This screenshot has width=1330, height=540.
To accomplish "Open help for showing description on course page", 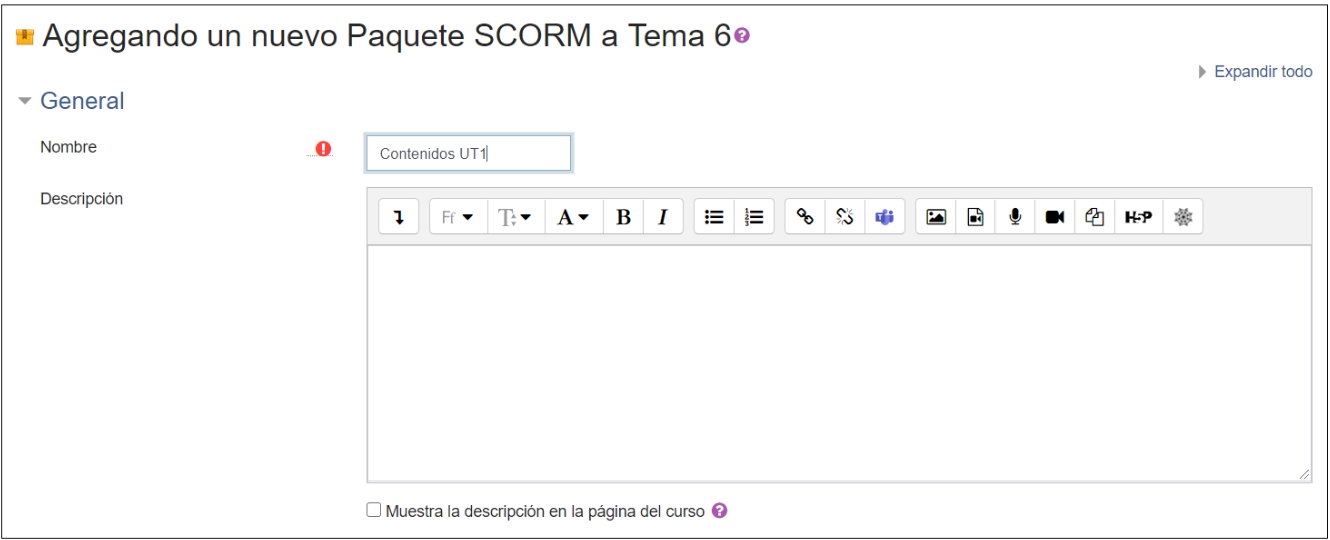I will [719, 511].
